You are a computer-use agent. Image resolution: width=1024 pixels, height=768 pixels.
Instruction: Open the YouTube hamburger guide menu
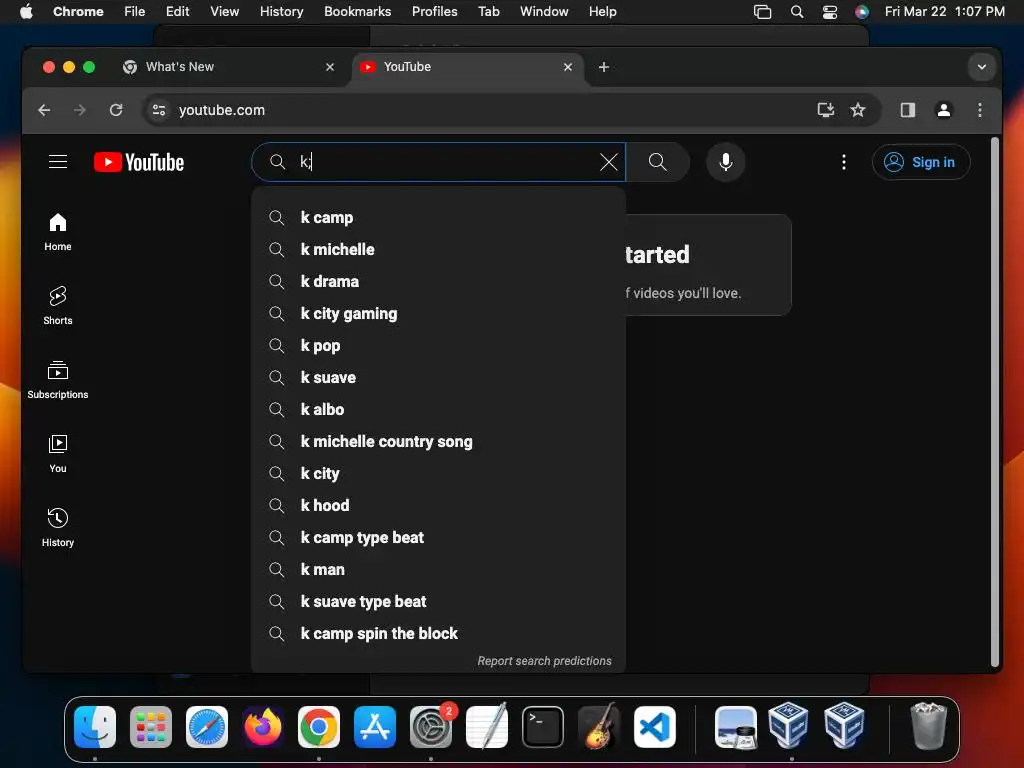click(58, 161)
